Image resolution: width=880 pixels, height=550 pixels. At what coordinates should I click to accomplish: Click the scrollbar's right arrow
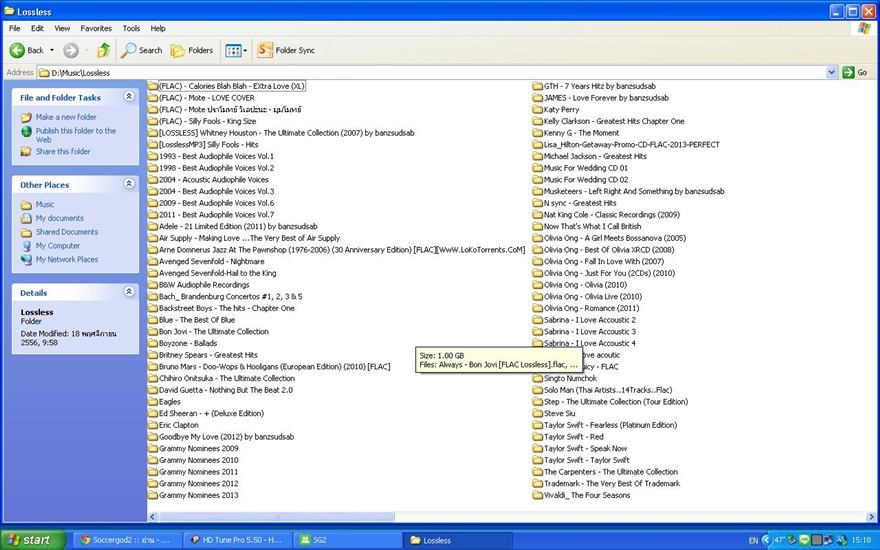tap(871, 517)
